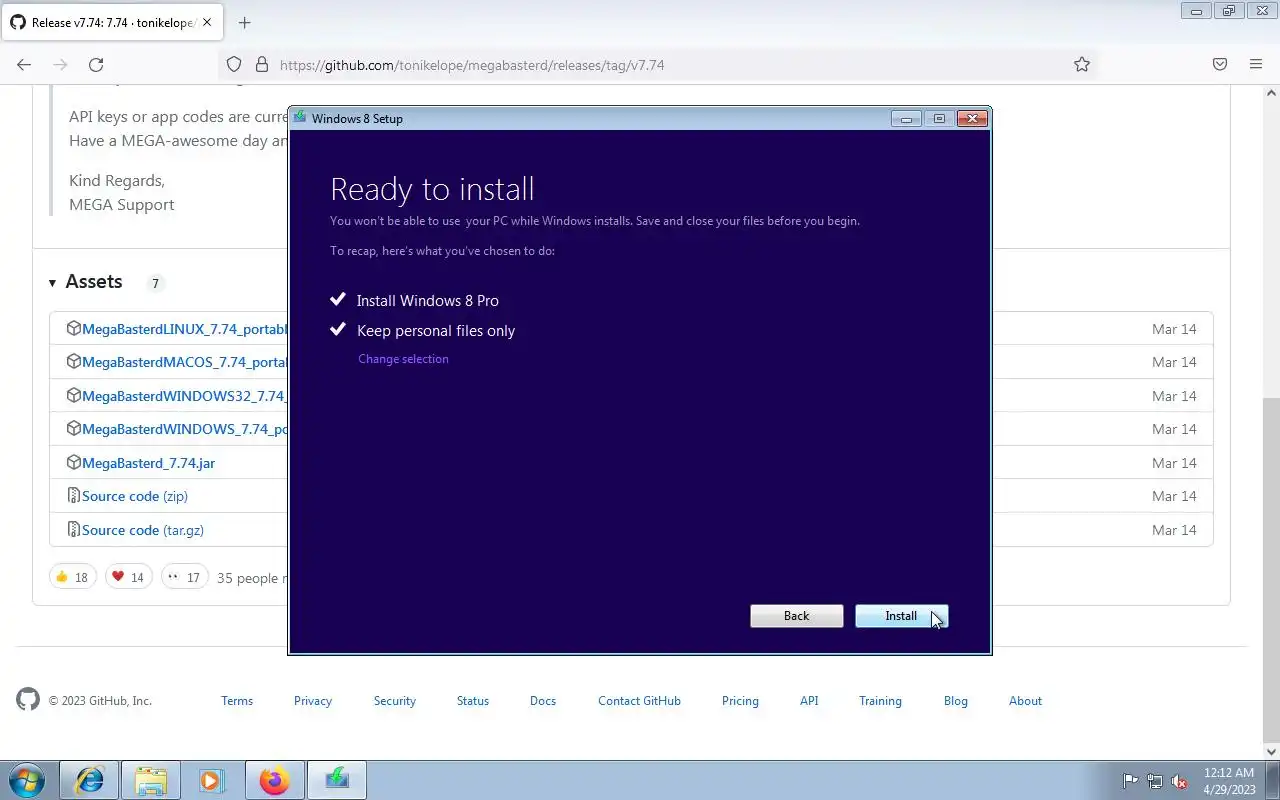Open the Change selection link
Screen dimensions: 1280x800
403,359
